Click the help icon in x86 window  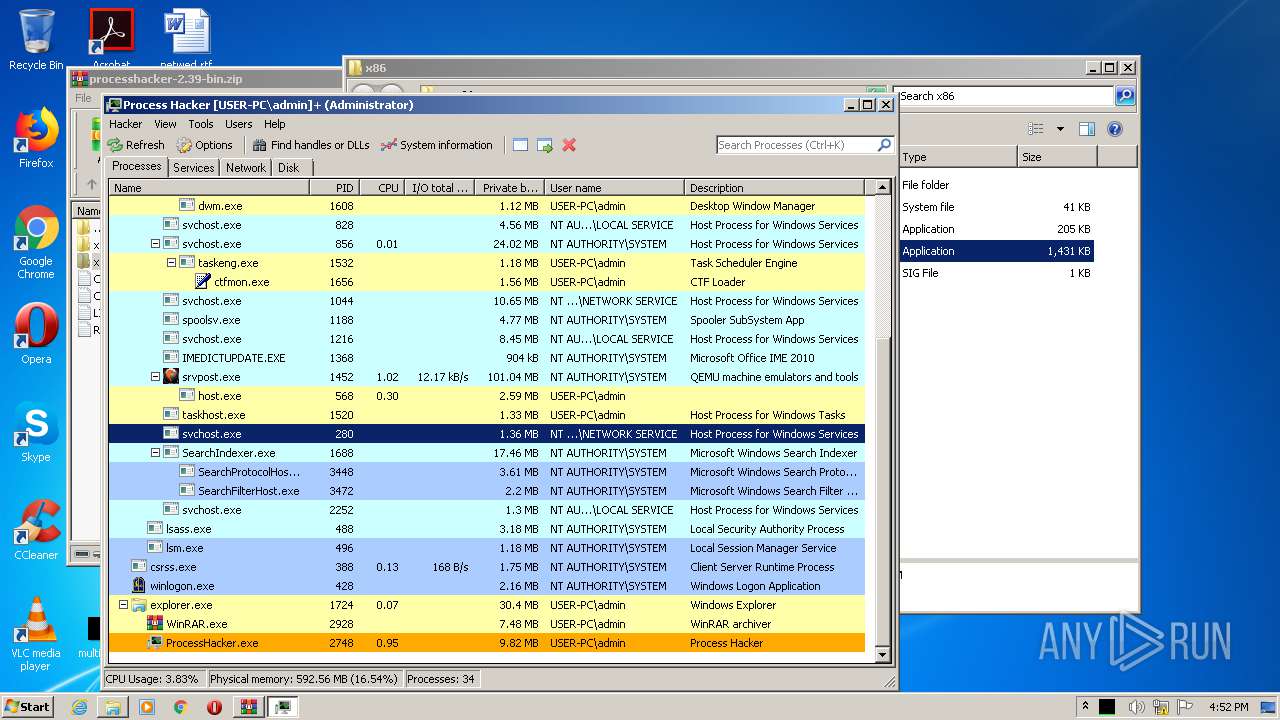coord(1115,129)
